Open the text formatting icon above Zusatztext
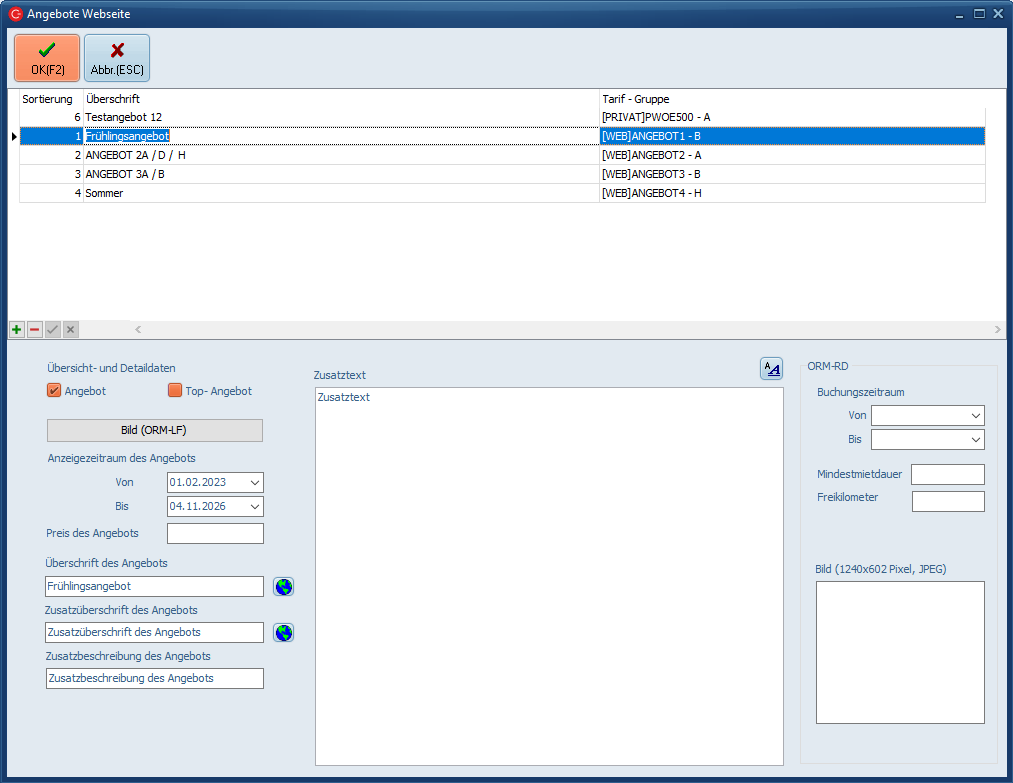Image resolution: width=1013 pixels, height=783 pixels. click(x=771, y=369)
